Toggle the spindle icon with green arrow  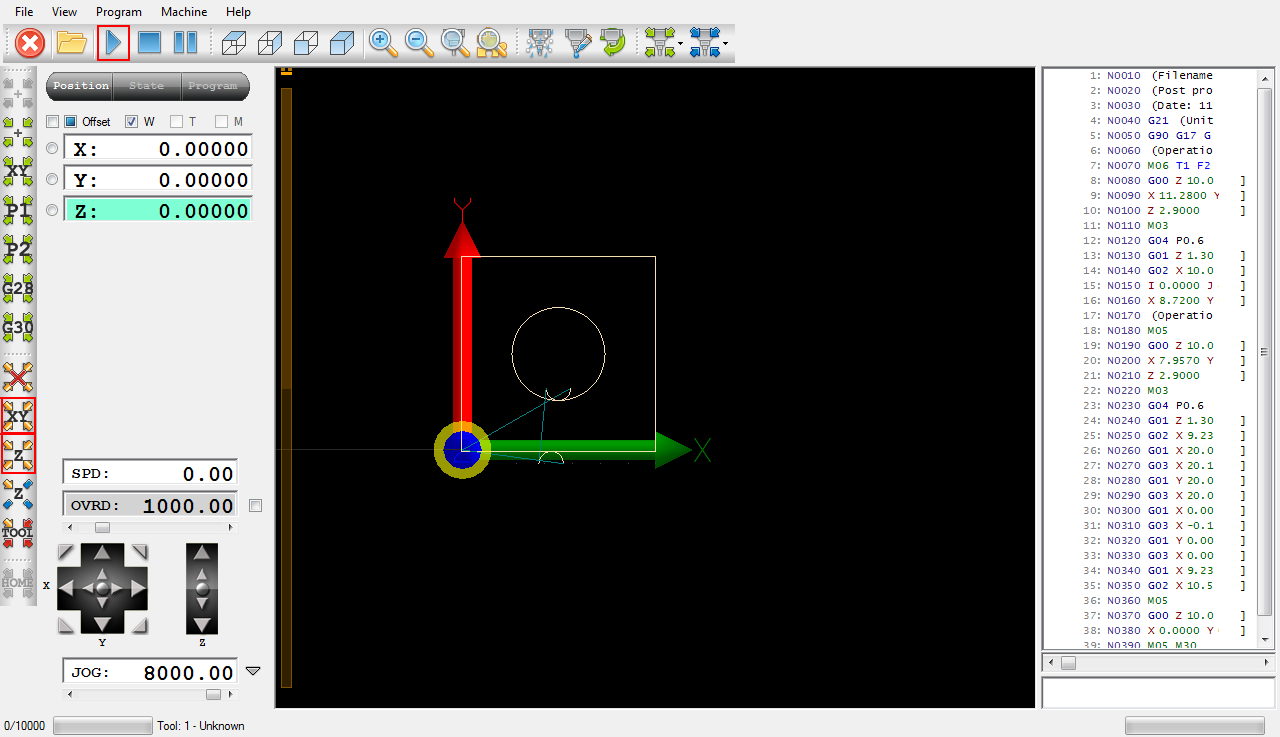click(x=612, y=43)
